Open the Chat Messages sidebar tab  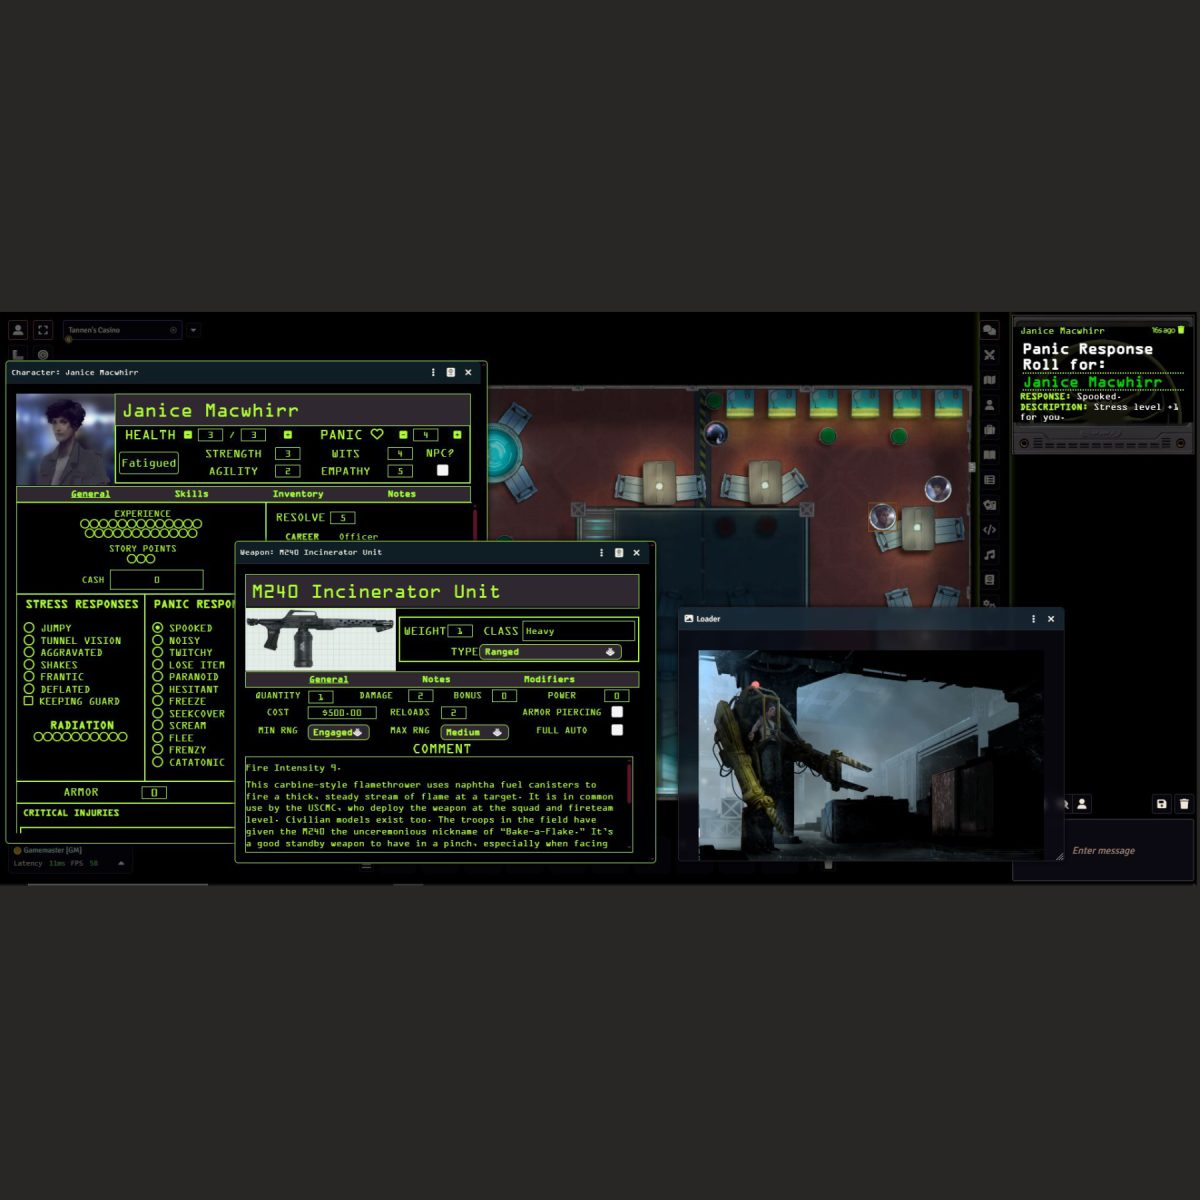989,330
